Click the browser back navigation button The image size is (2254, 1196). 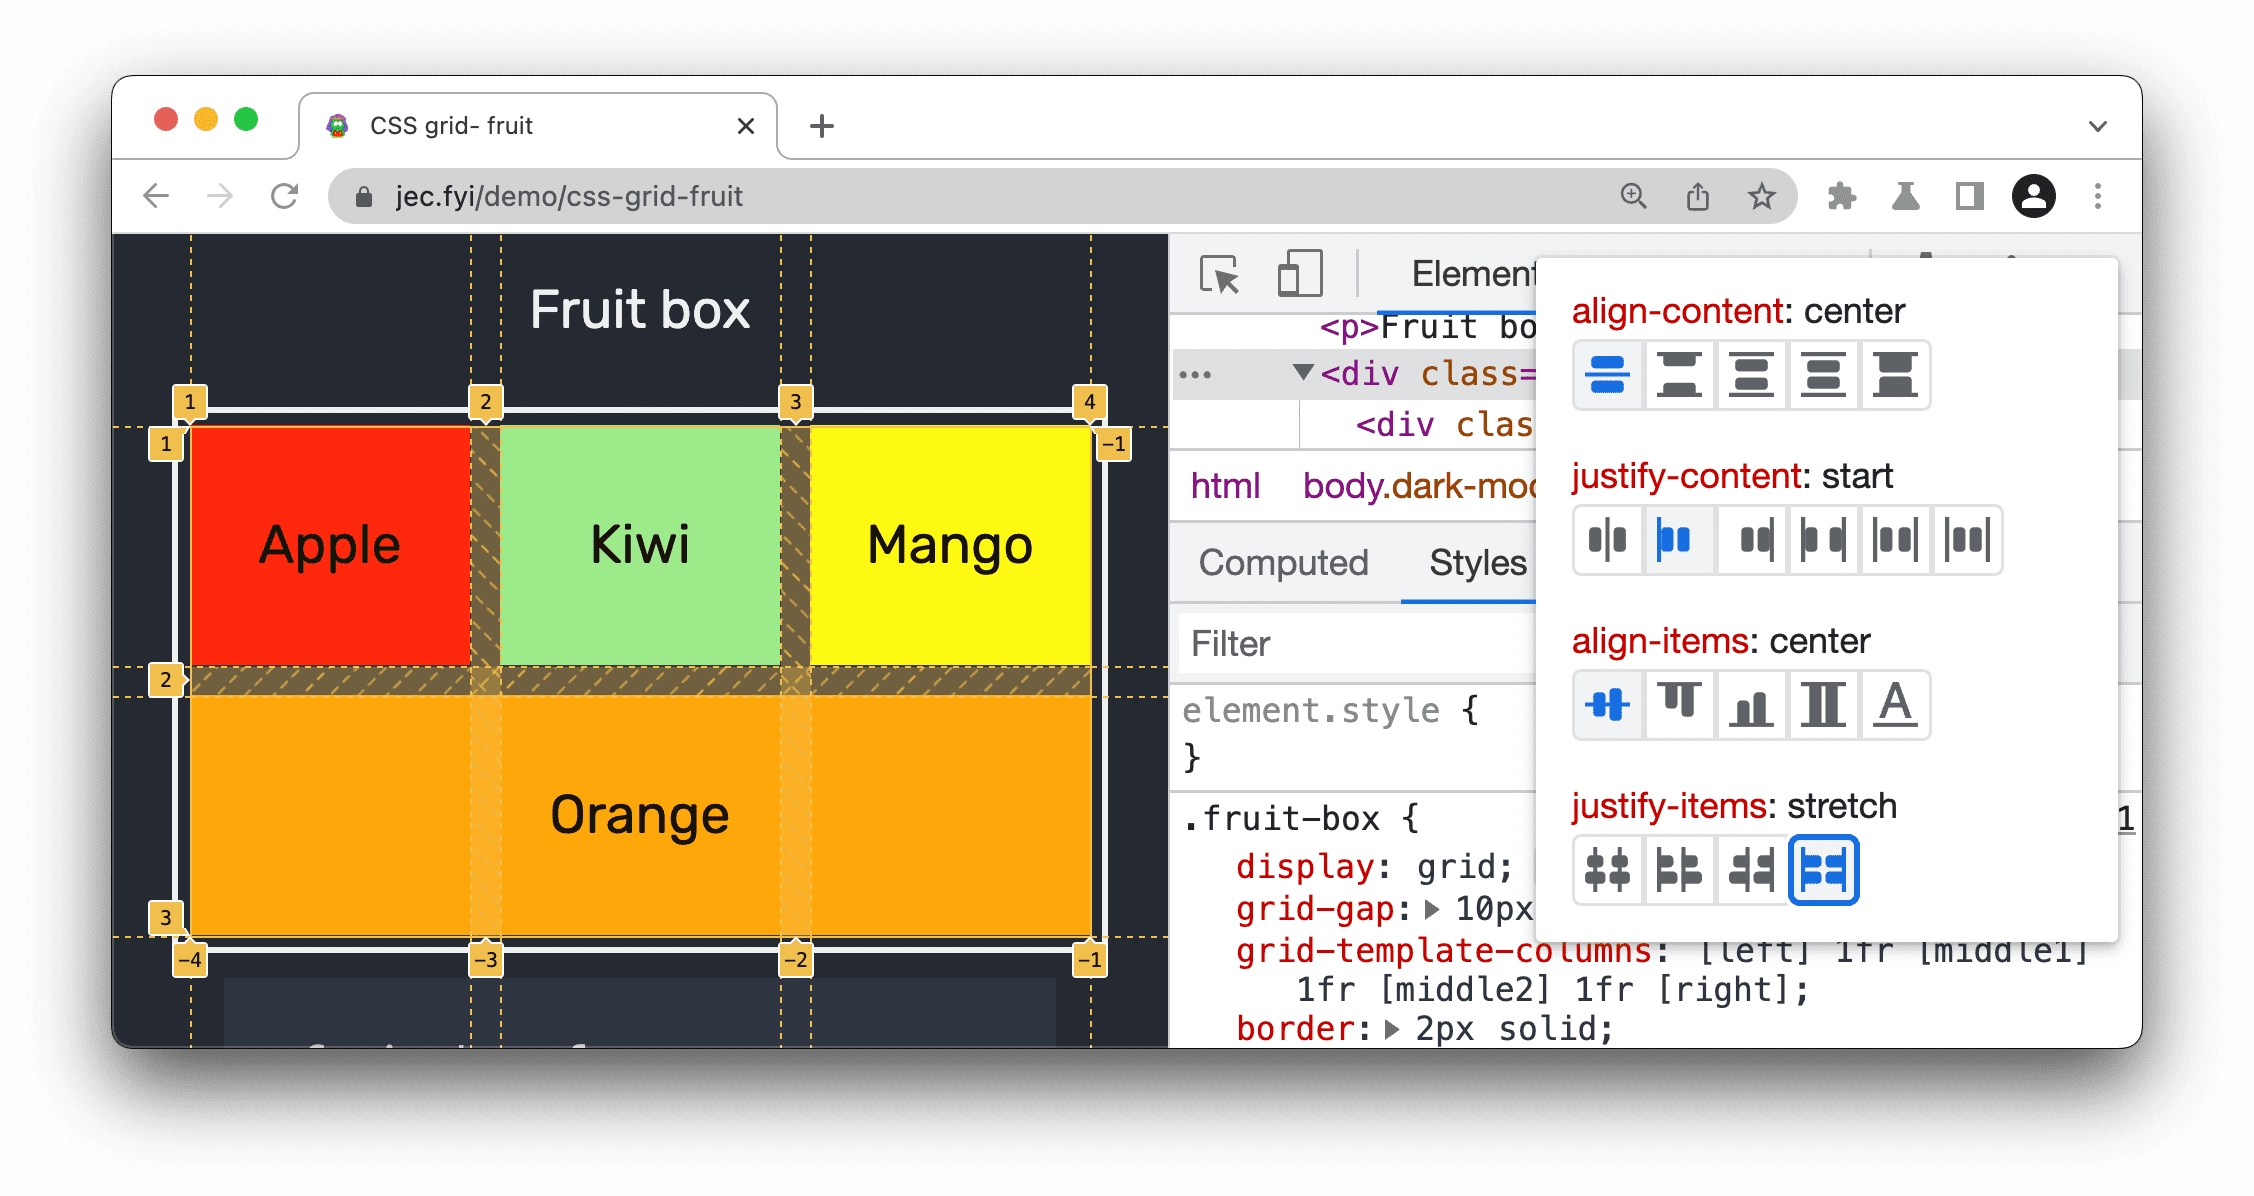click(x=158, y=197)
